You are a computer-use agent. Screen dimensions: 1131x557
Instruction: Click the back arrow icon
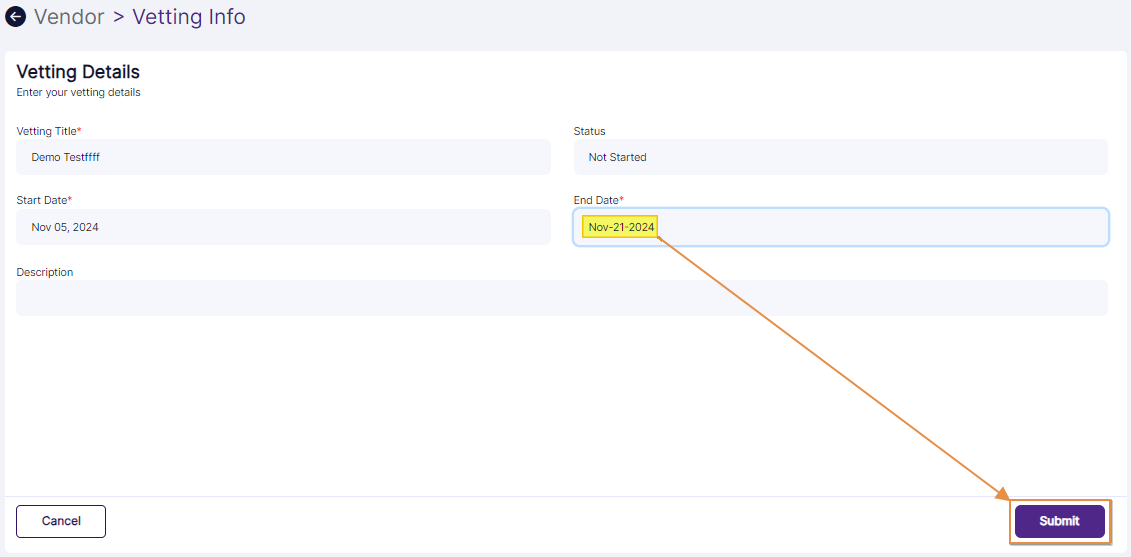tap(15, 17)
